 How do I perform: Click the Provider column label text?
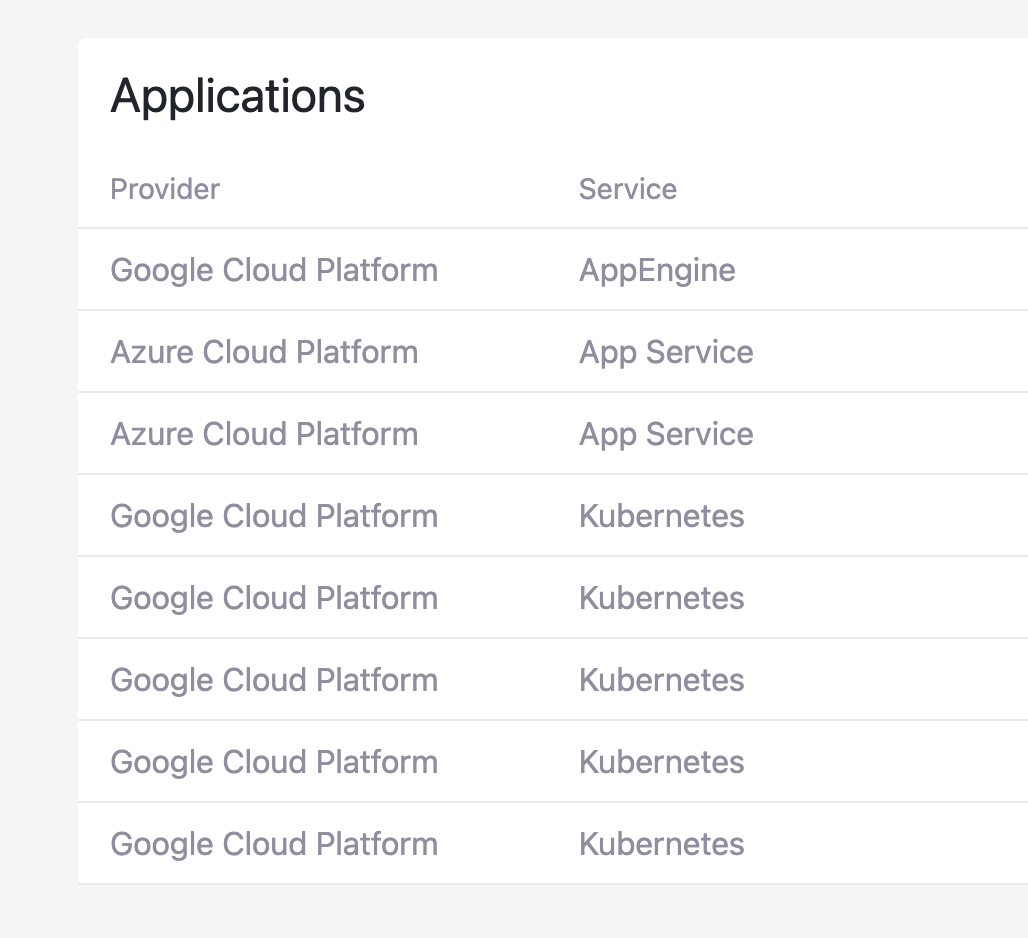[165, 189]
